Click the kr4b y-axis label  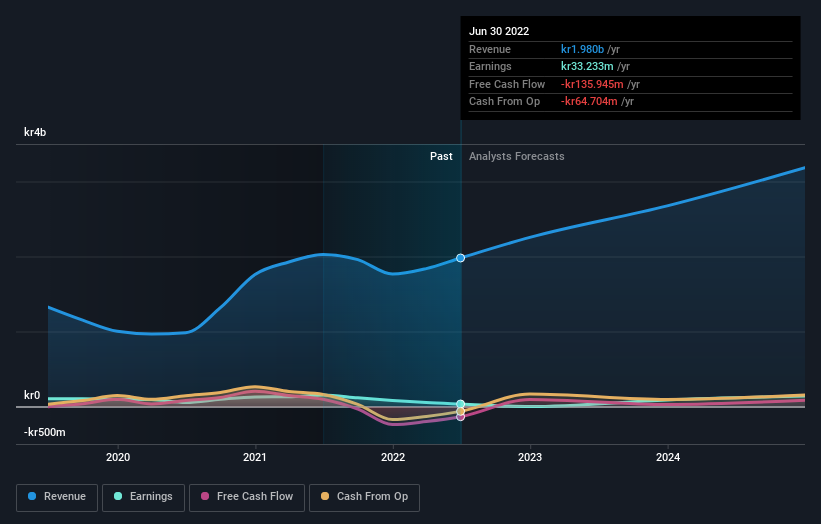point(35,132)
